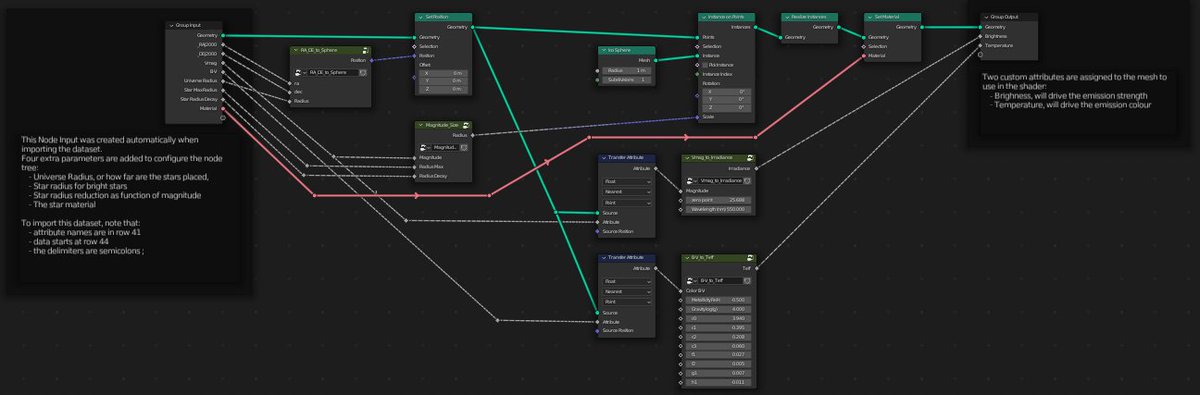The height and width of the screenshot is (395, 1200).
Task: Collapse the Instance on Points node
Action: point(703,18)
